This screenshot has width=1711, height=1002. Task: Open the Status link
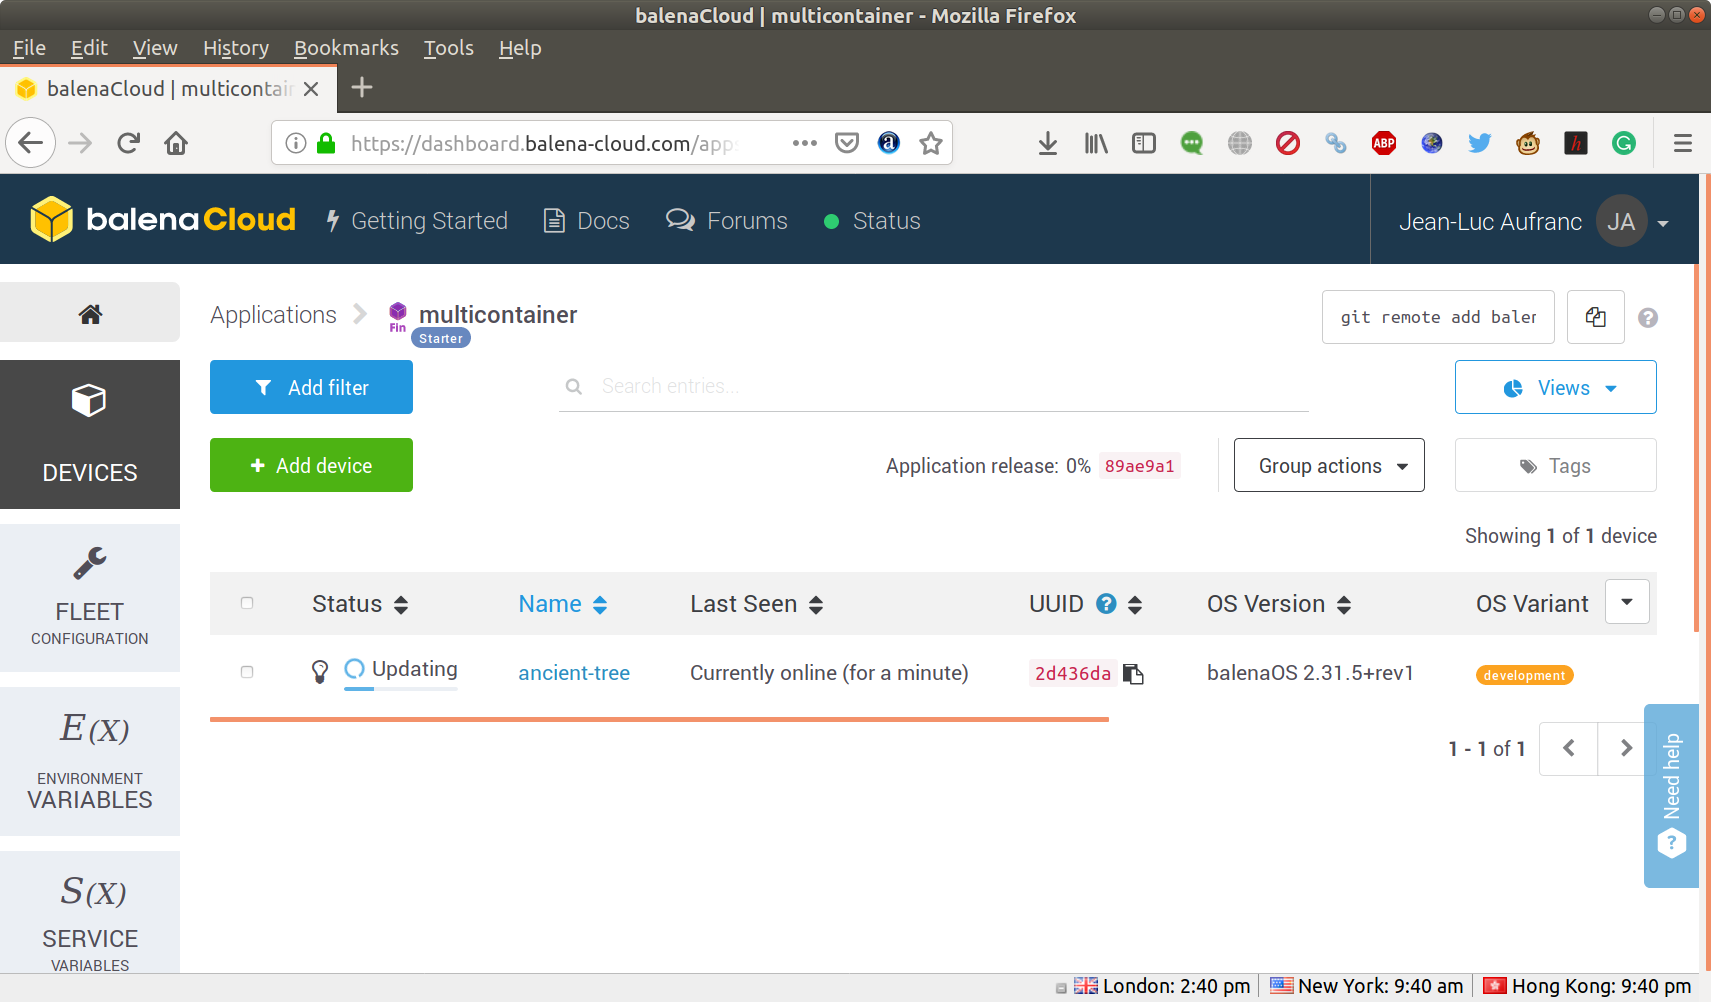pos(872,221)
